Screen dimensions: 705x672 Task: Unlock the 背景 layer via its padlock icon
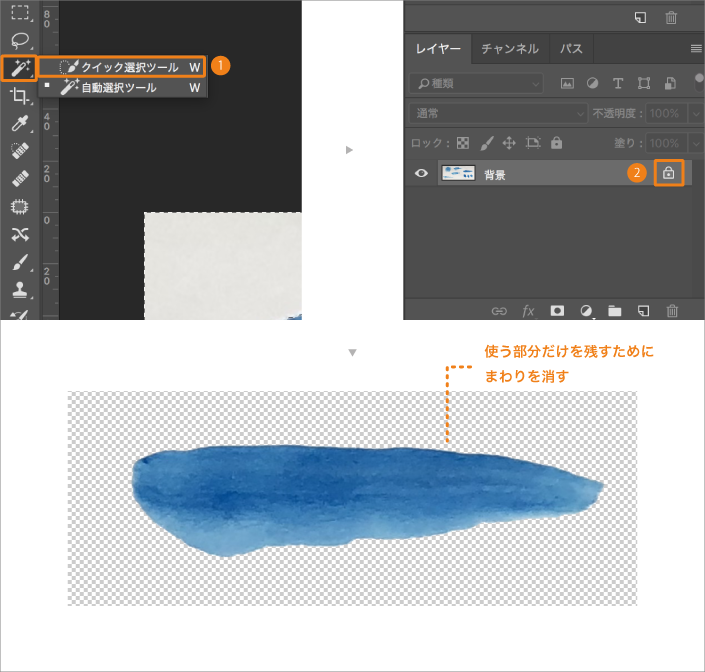point(669,173)
